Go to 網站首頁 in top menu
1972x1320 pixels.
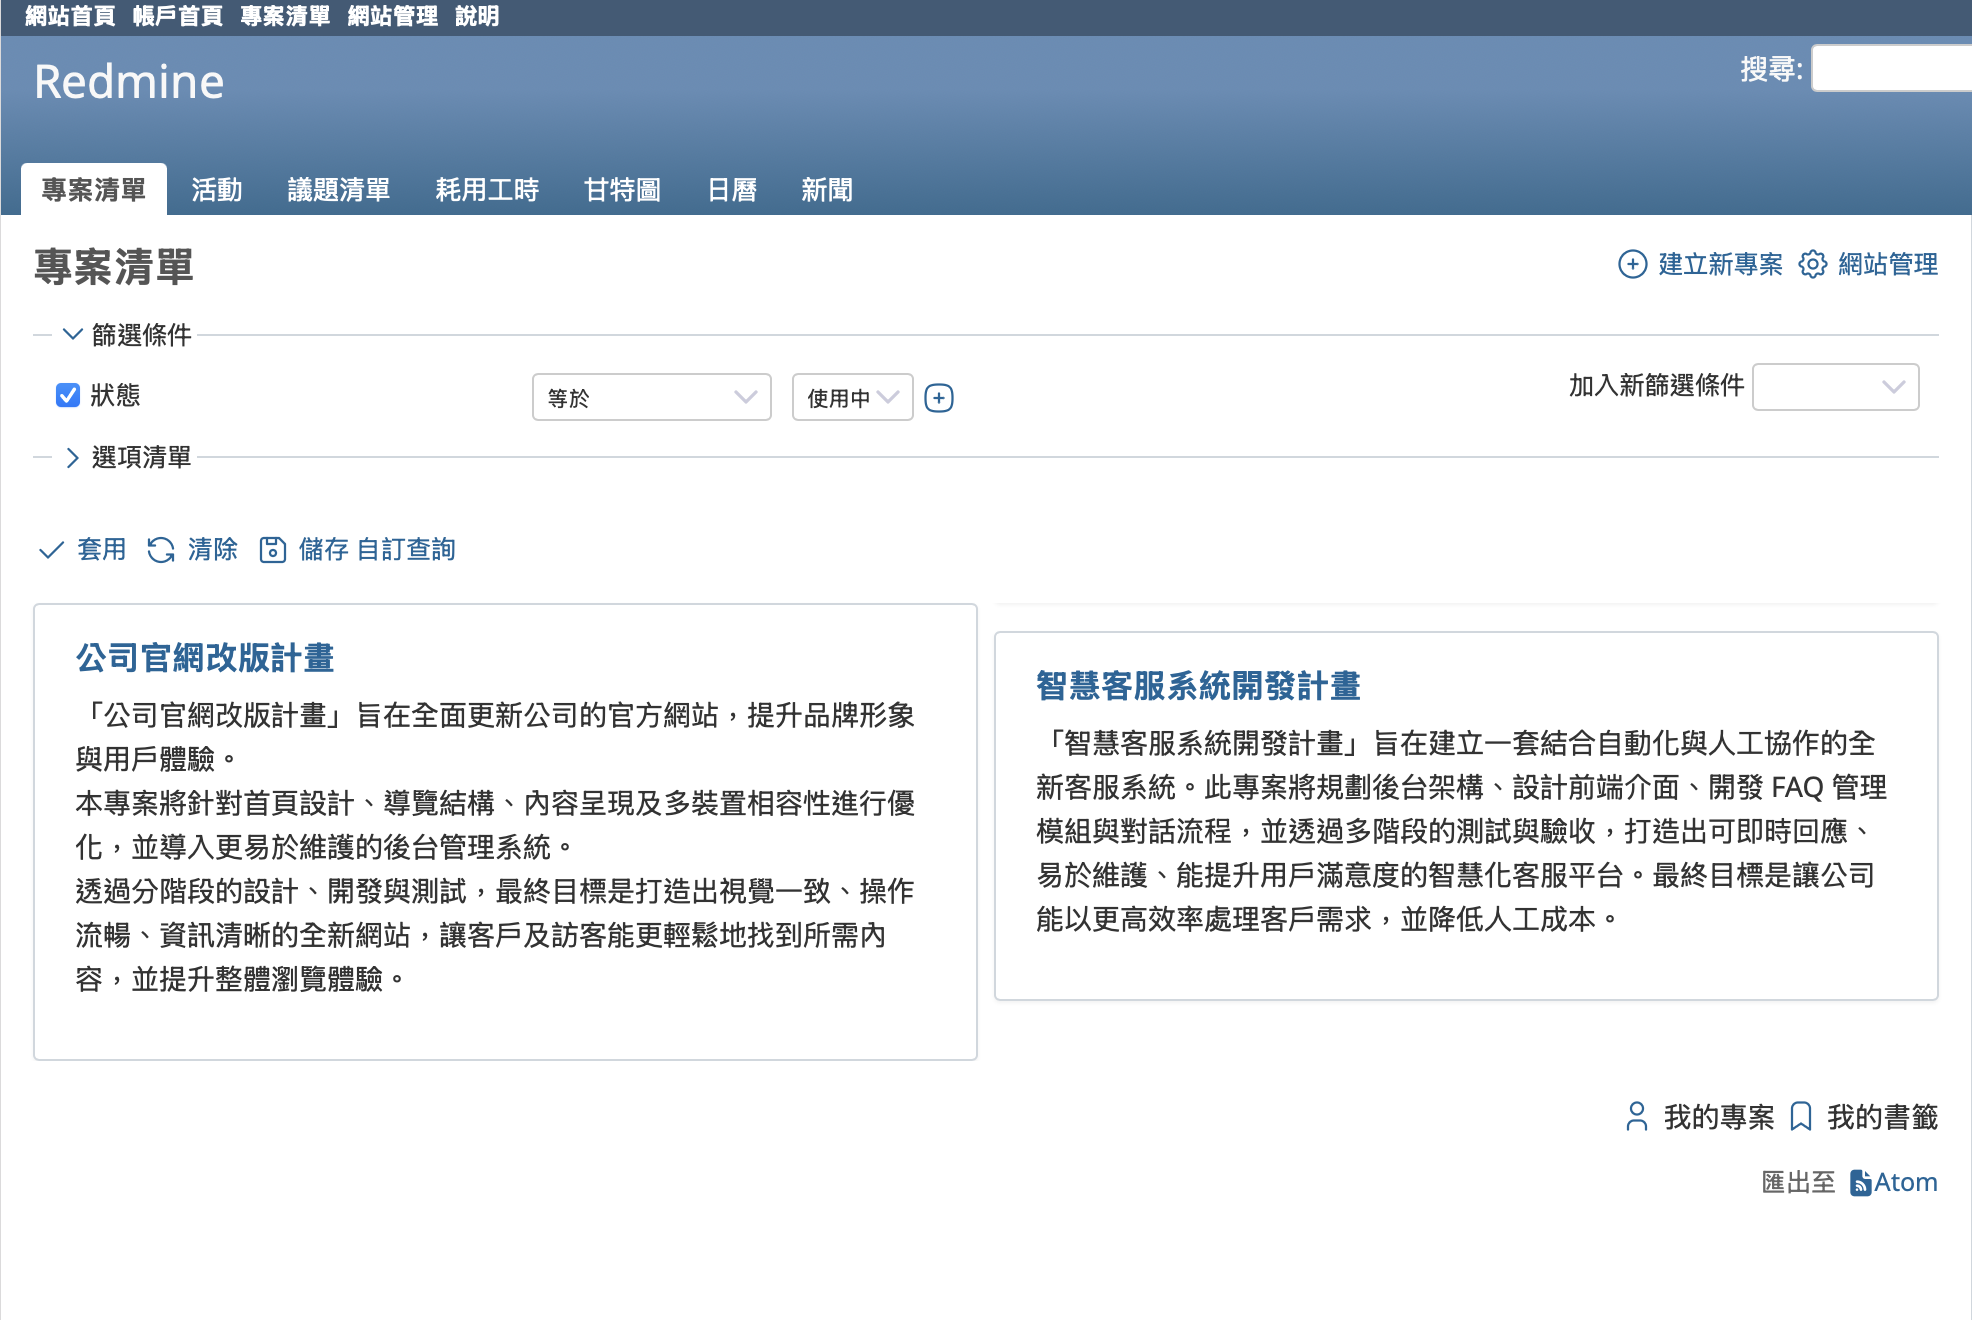pos(70,16)
